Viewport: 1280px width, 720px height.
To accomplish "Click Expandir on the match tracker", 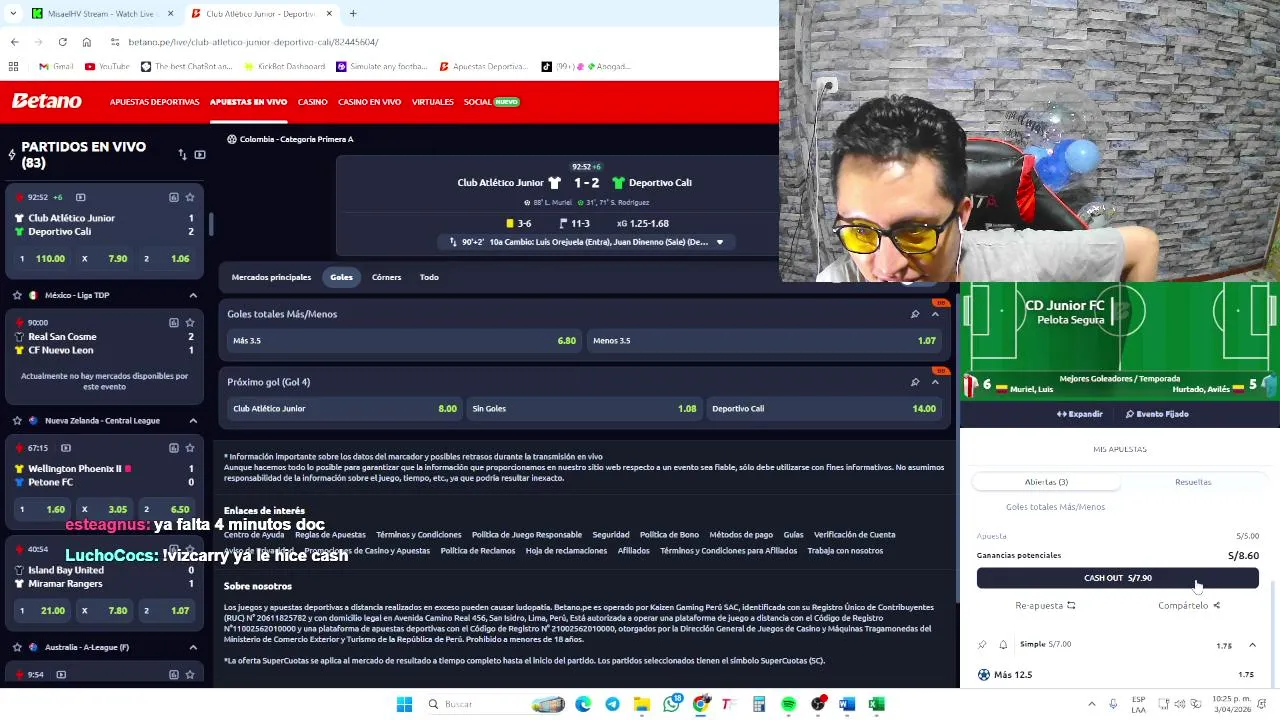I will tap(1079, 414).
